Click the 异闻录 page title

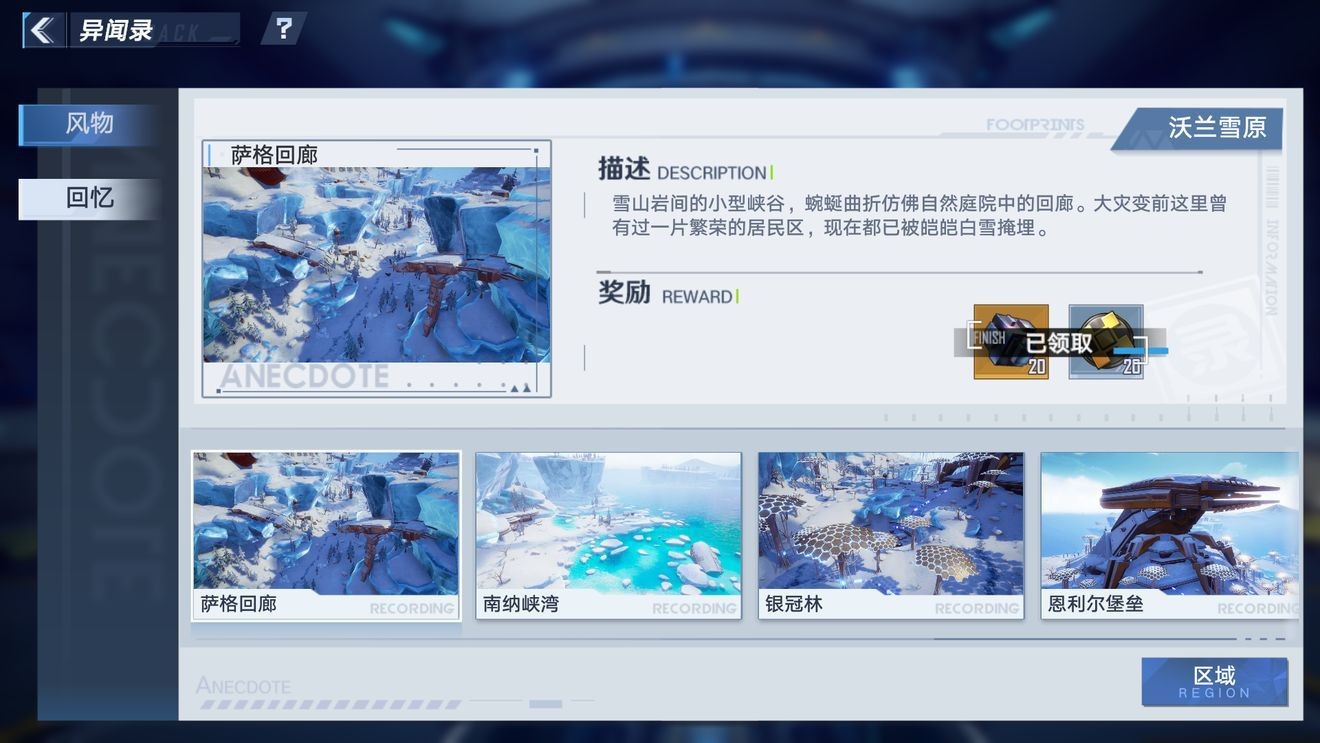pos(116,30)
